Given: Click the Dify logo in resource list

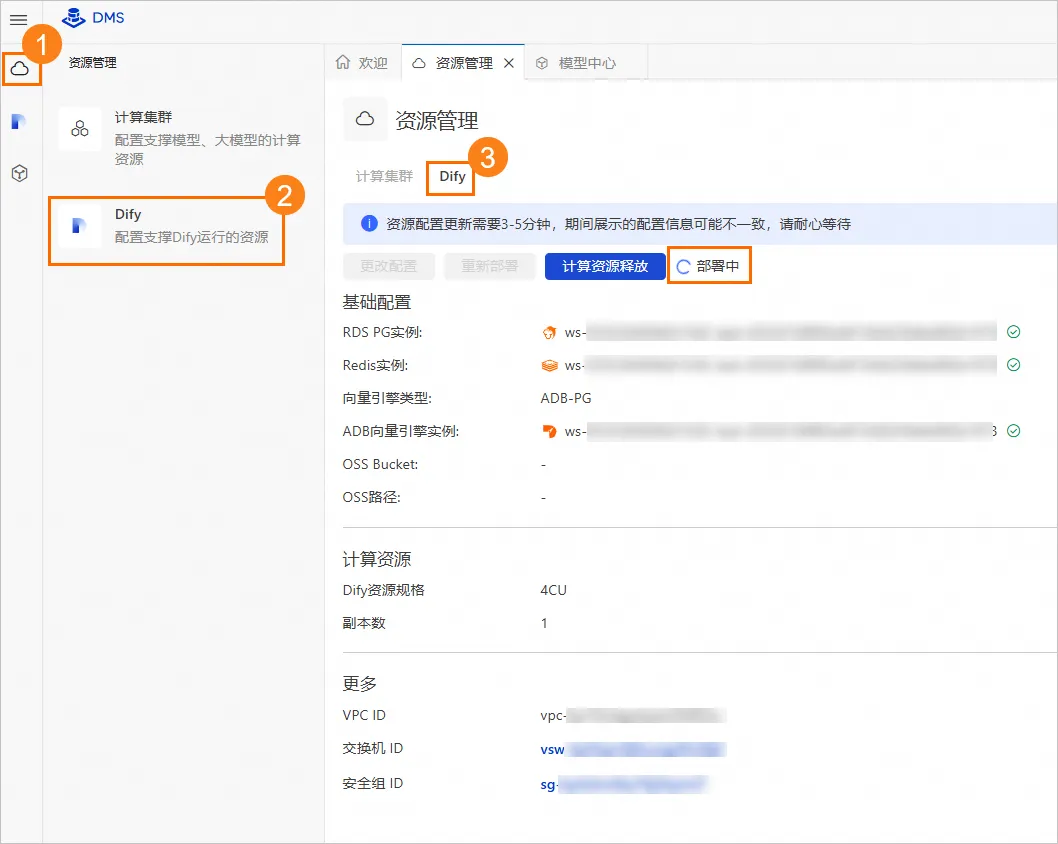Looking at the screenshot, I should pos(79,225).
